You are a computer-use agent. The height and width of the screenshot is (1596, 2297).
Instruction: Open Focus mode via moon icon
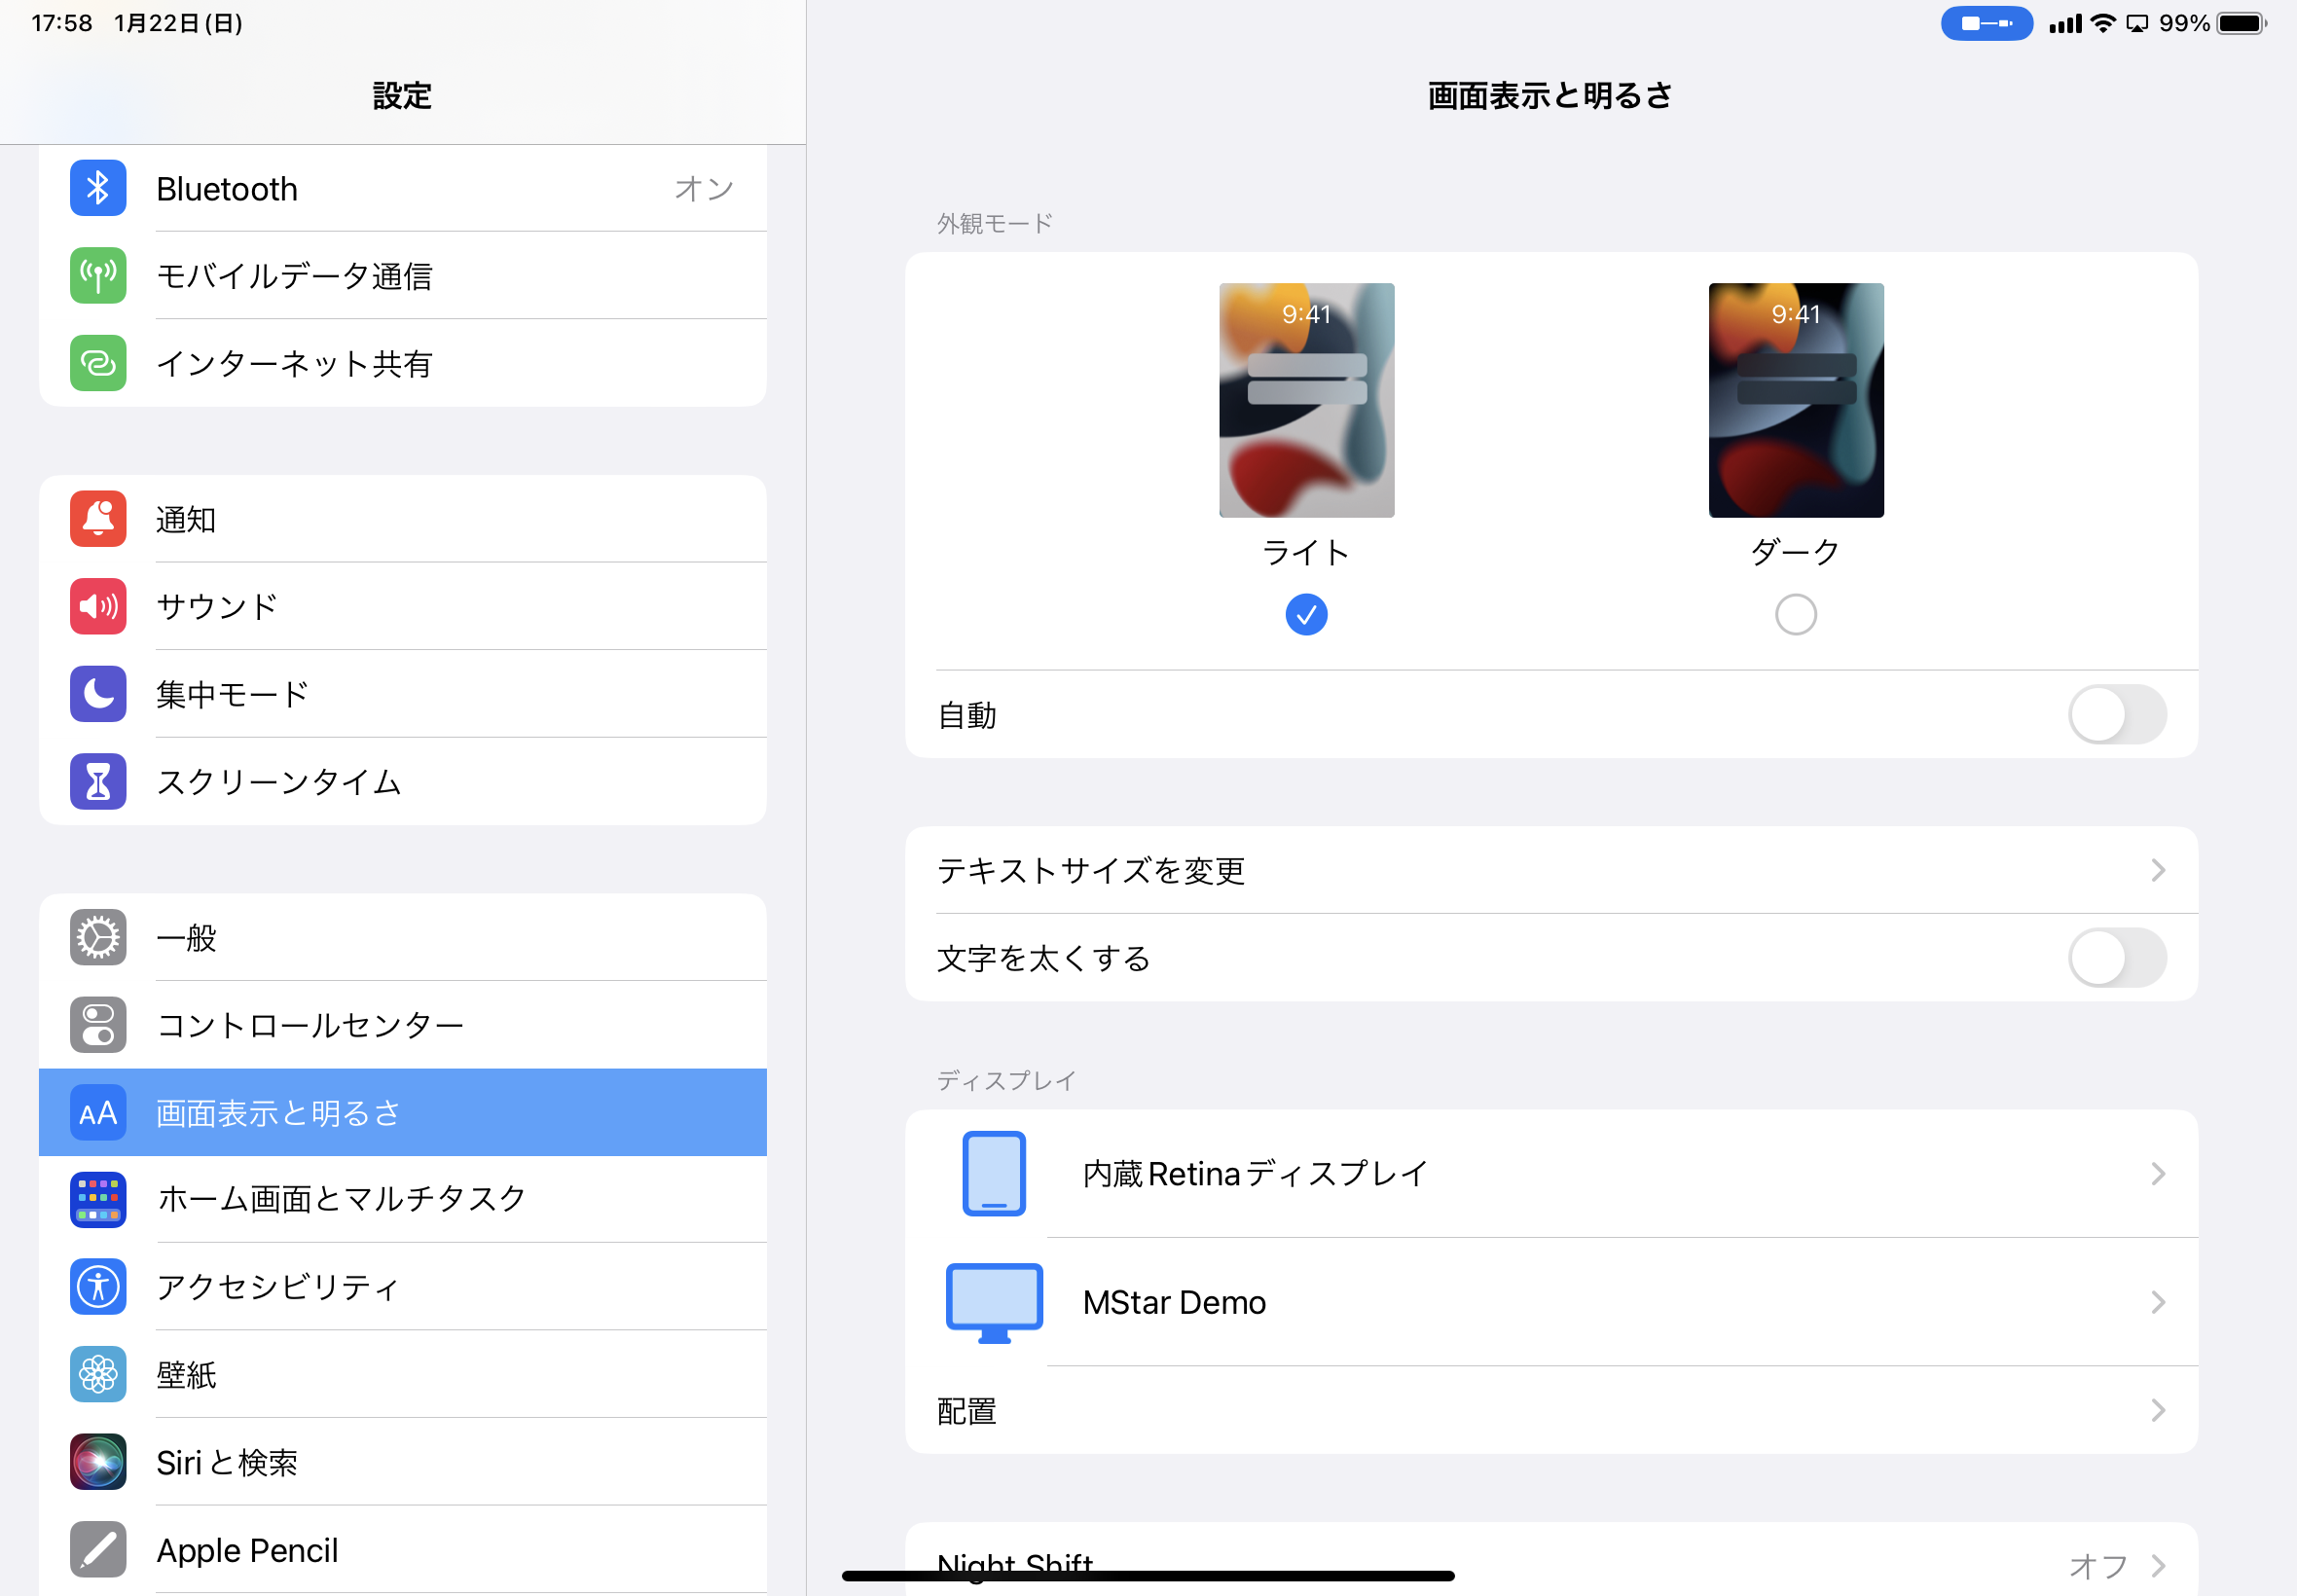click(x=98, y=694)
